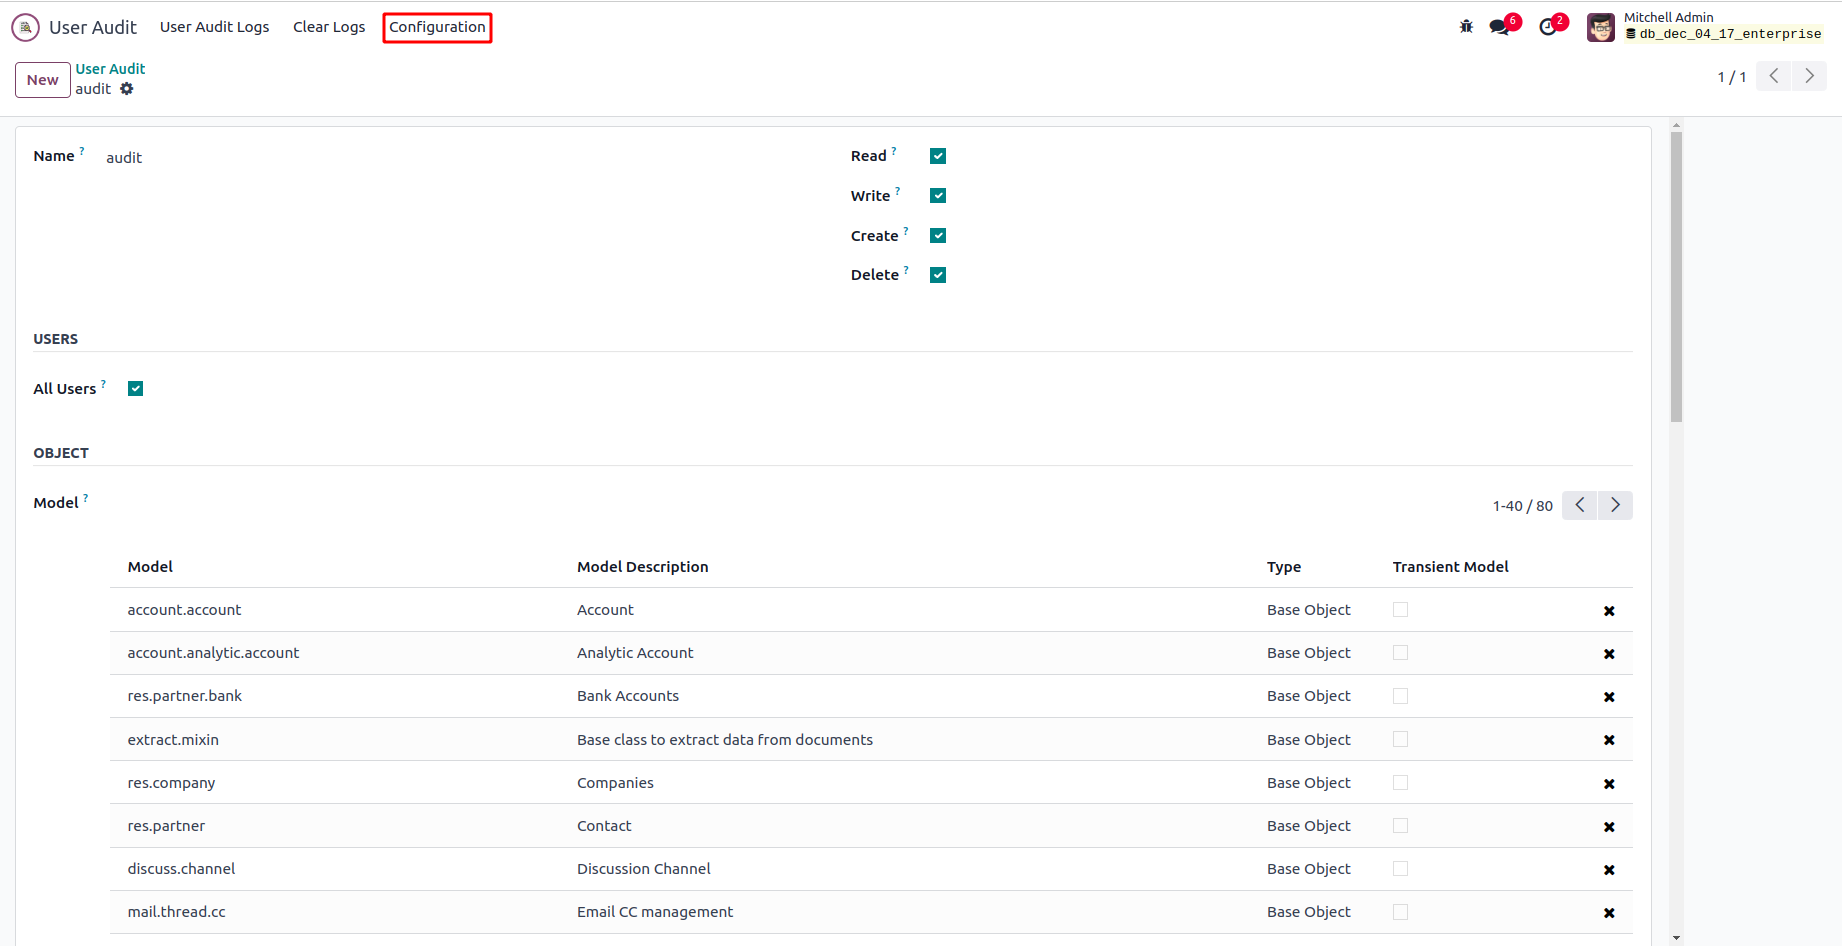Click Mitchell Admin avatar picture
Viewport: 1842px width, 946px height.
click(1600, 27)
